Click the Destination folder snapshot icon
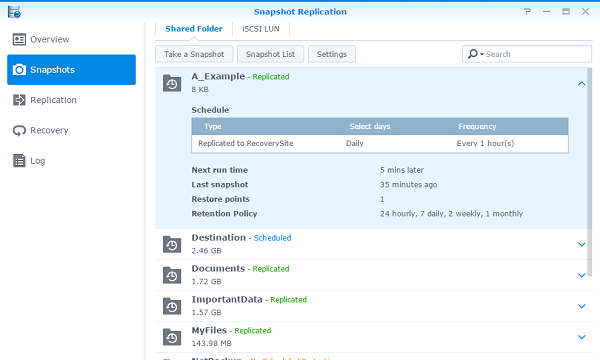Screen dimensions: 600x360 (172, 244)
